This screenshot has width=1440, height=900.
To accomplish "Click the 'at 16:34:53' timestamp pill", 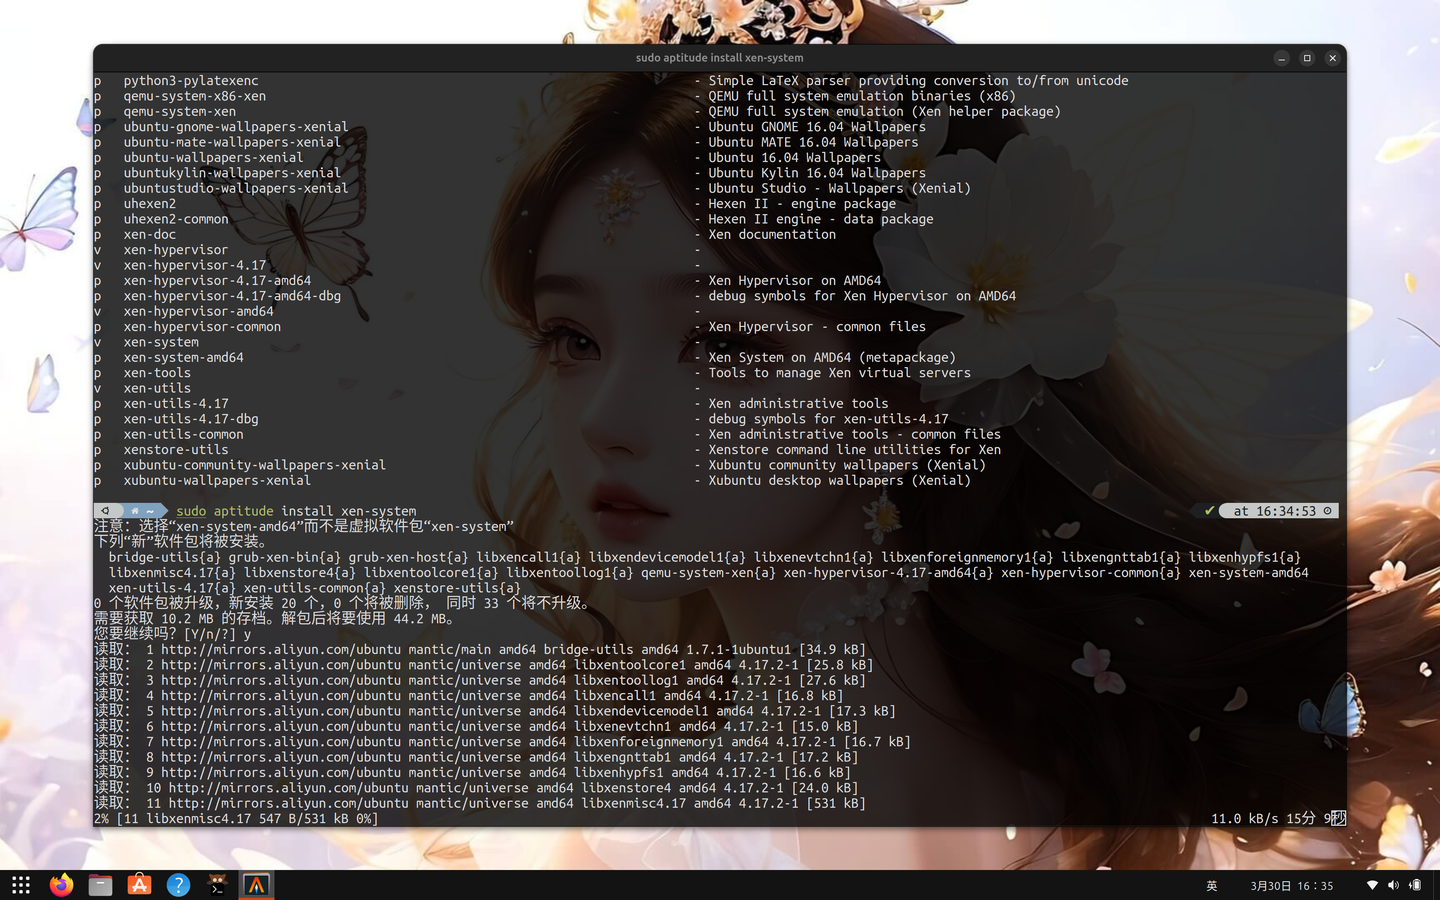I will (x=1277, y=511).
